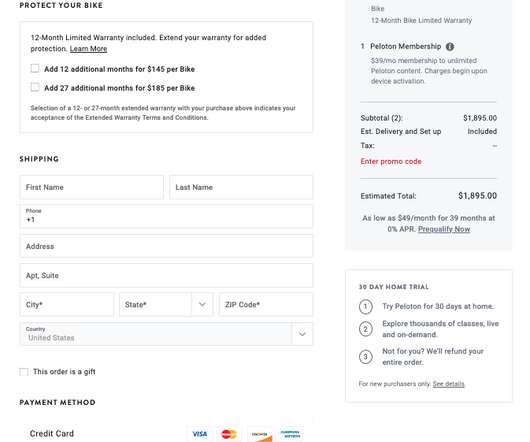
Task: Open the Learn More warranty link
Action: click(88, 49)
